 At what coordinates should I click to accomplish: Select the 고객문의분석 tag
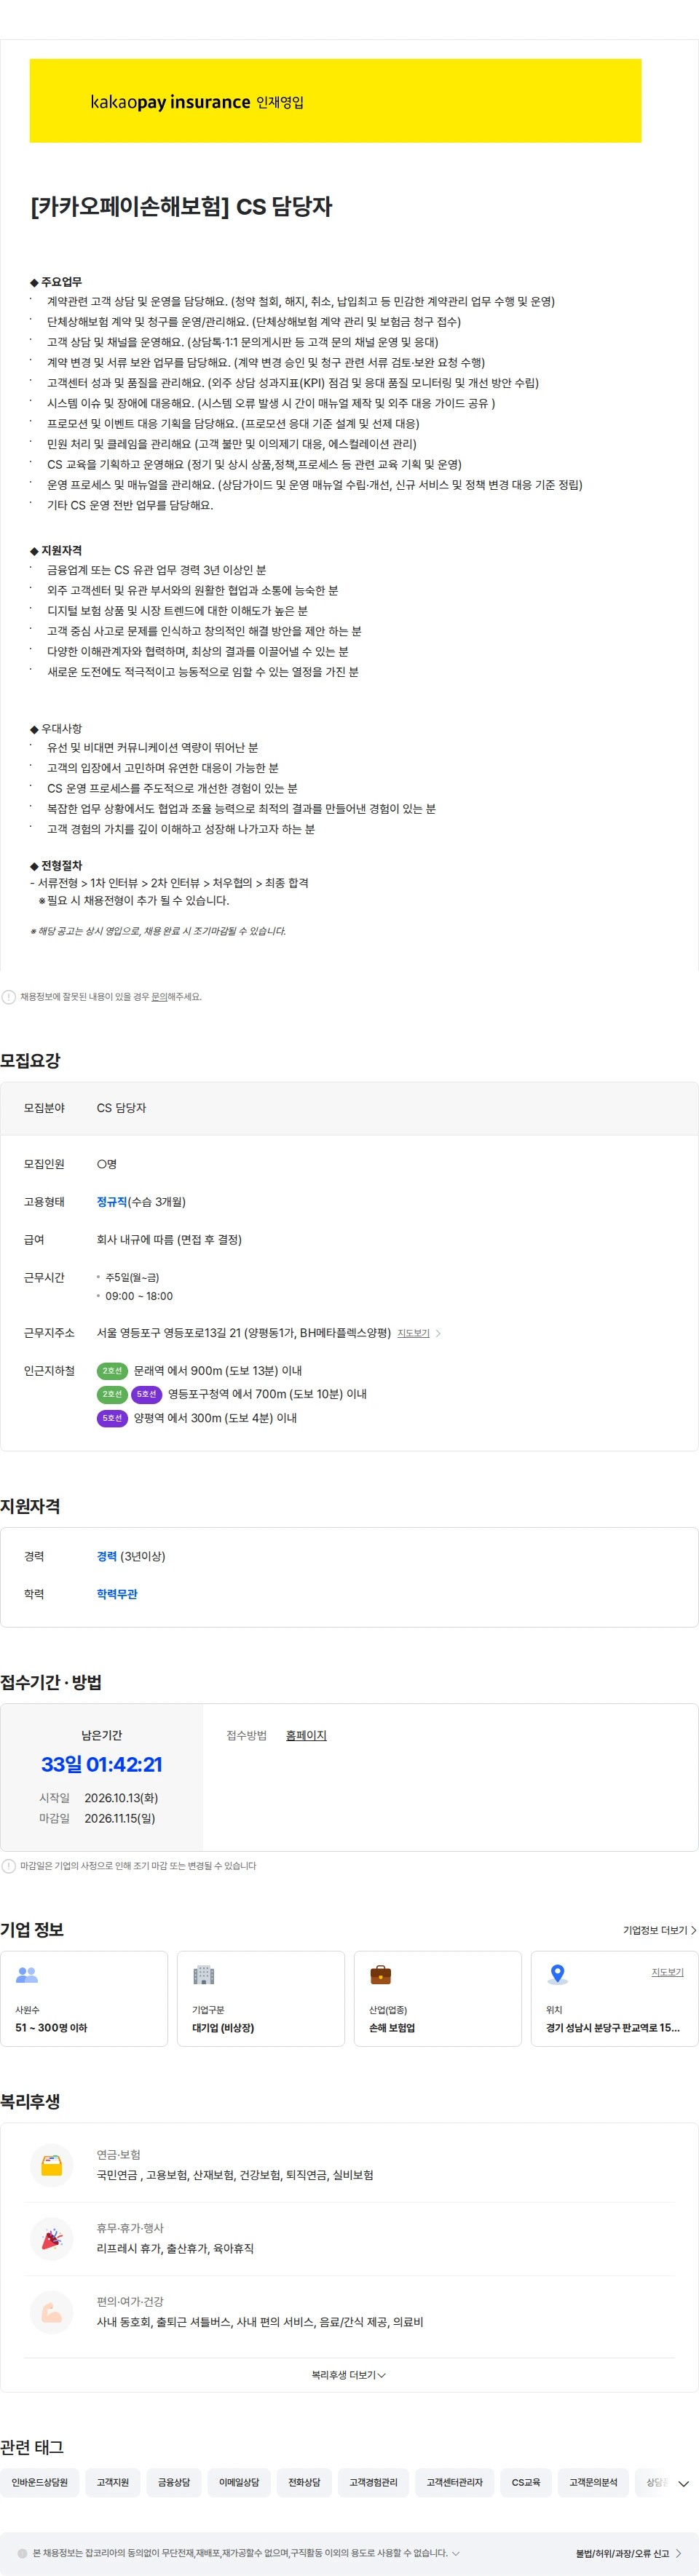pyautogui.click(x=594, y=2482)
